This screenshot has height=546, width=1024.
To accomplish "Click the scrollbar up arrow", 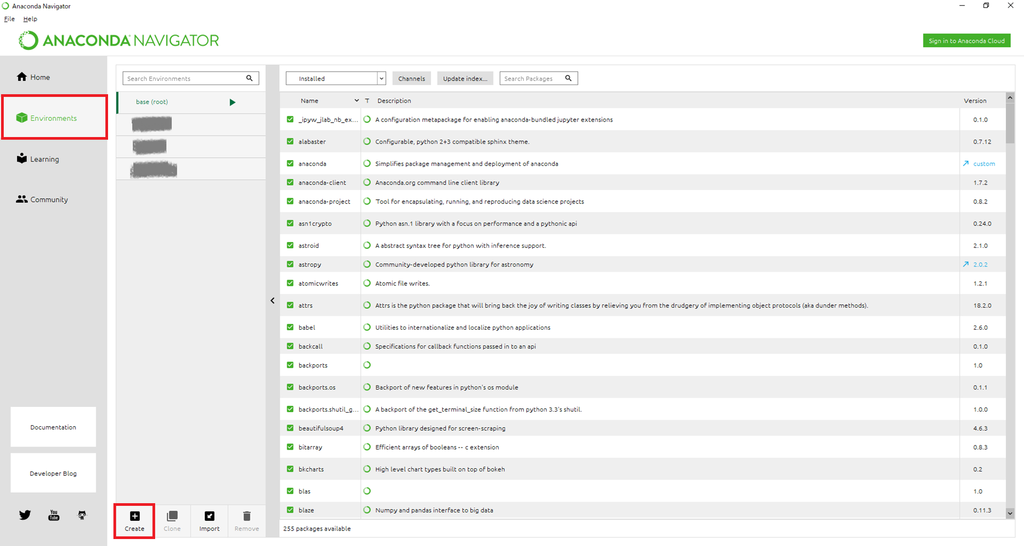I will coord(1010,97).
